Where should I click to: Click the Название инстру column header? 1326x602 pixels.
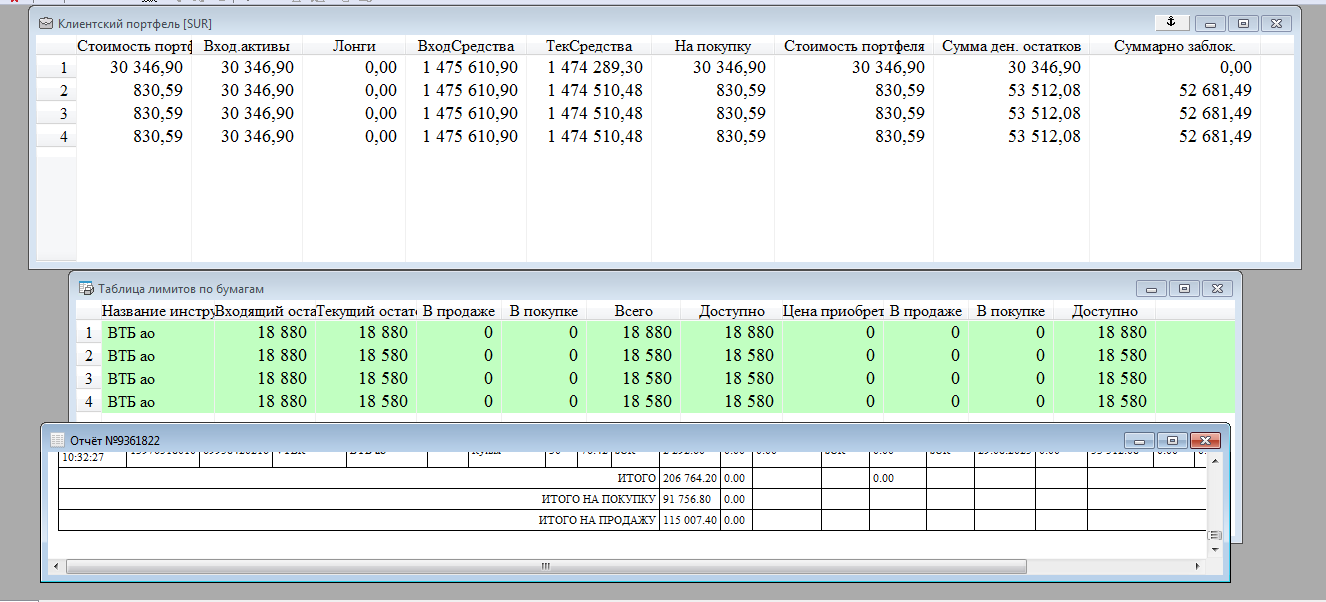(x=158, y=311)
